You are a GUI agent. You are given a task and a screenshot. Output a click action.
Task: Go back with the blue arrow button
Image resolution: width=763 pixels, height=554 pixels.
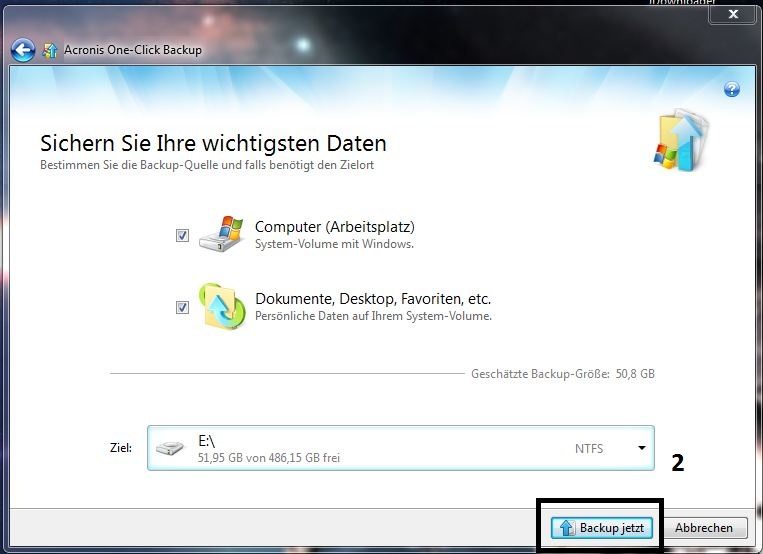coord(23,50)
